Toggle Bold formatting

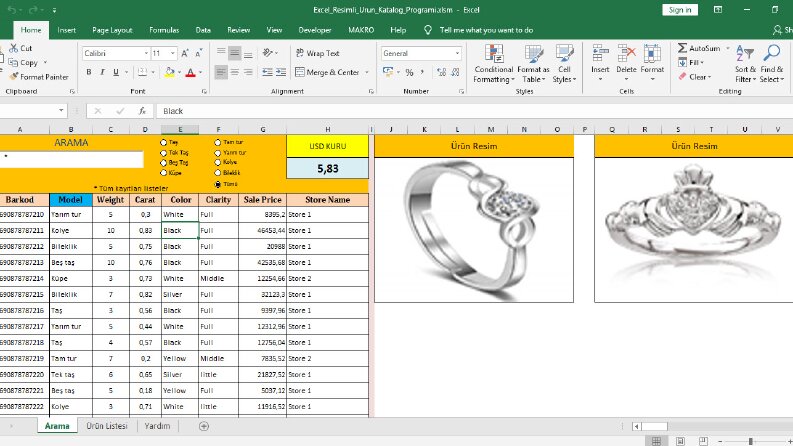coord(89,72)
